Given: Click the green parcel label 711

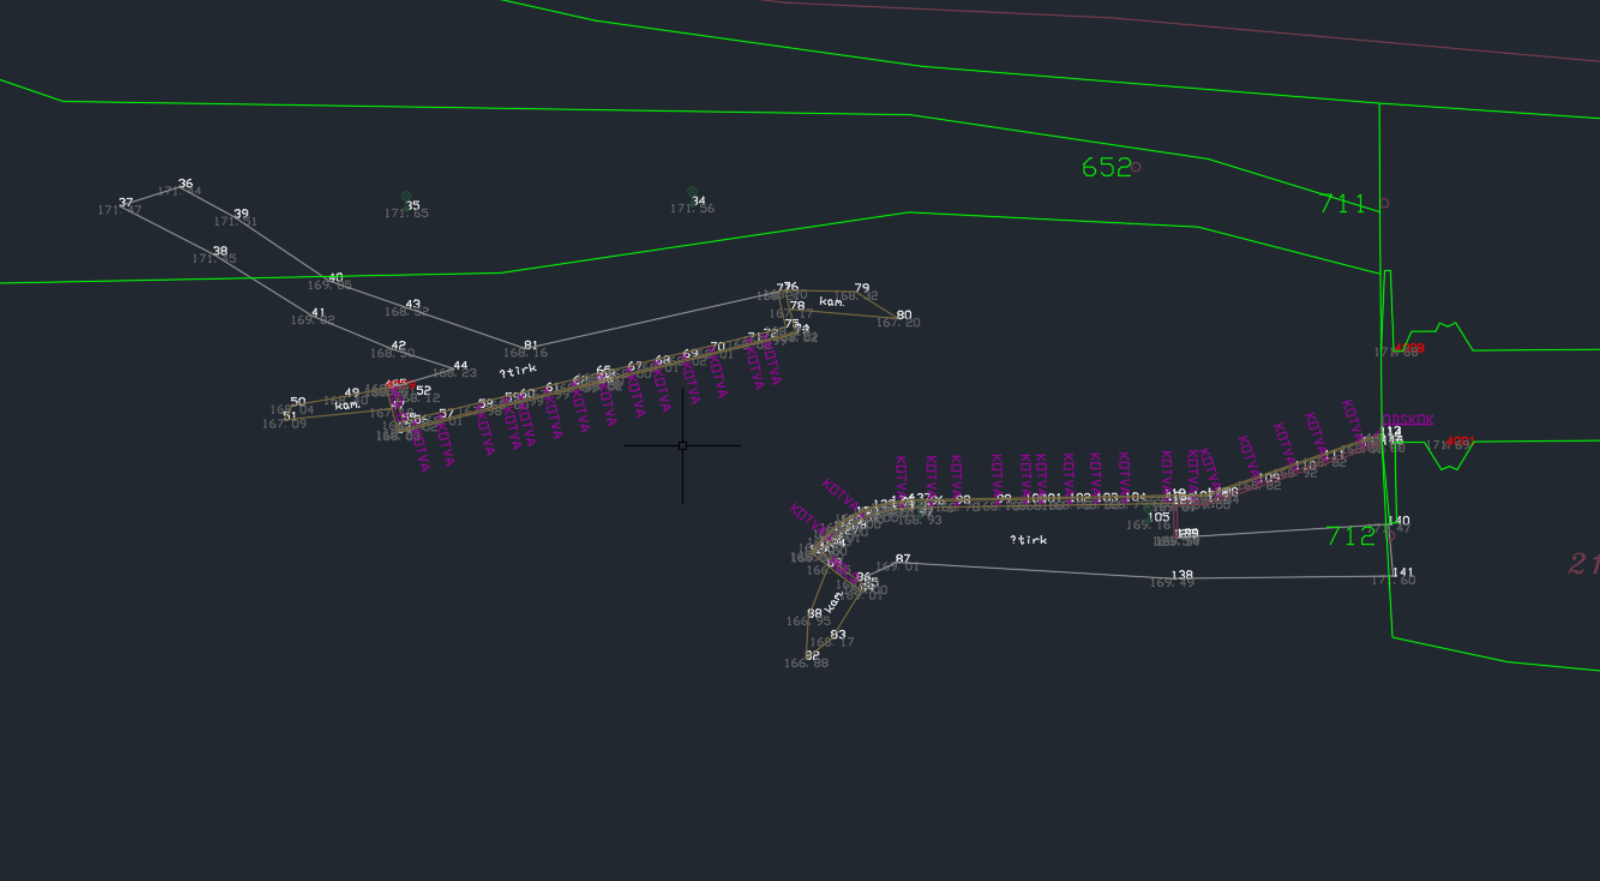Looking at the screenshot, I should pyautogui.click(x=1342, y=204).
